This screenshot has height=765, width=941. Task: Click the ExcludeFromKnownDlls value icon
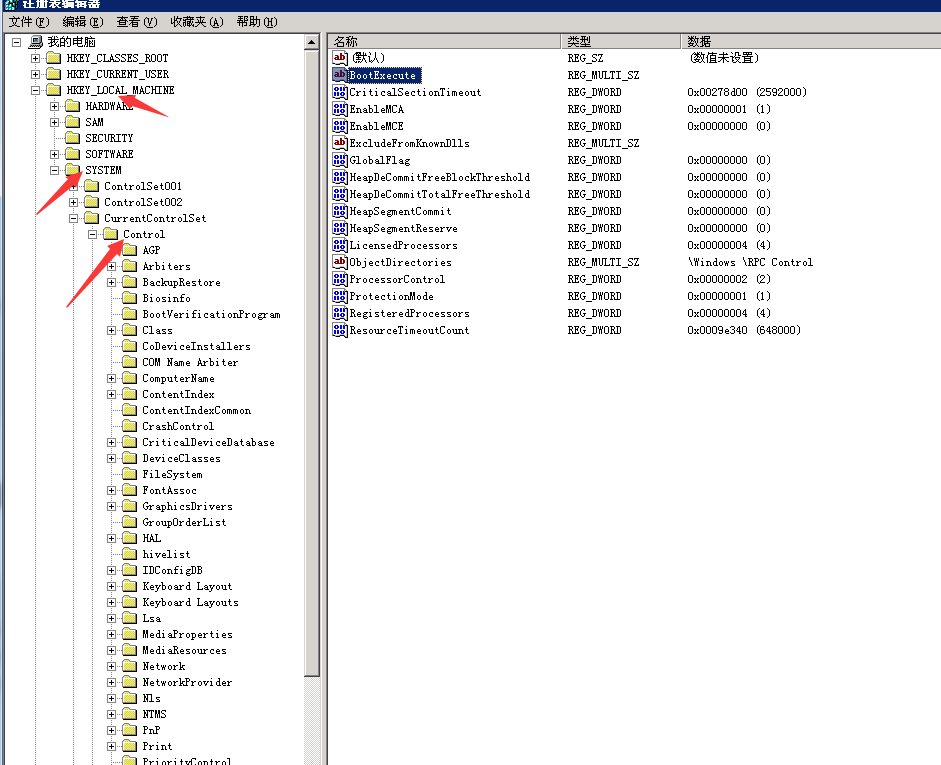click(x=340, y=143)
